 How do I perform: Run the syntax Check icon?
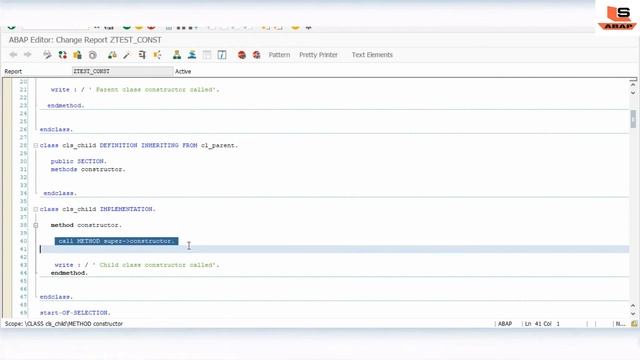(112, 55)
